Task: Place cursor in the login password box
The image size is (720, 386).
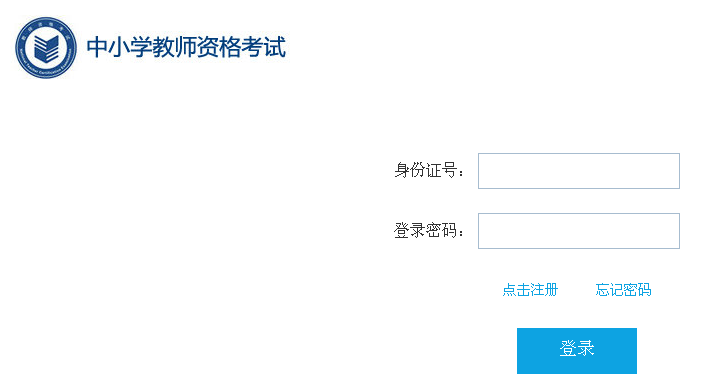Action: 579,231
